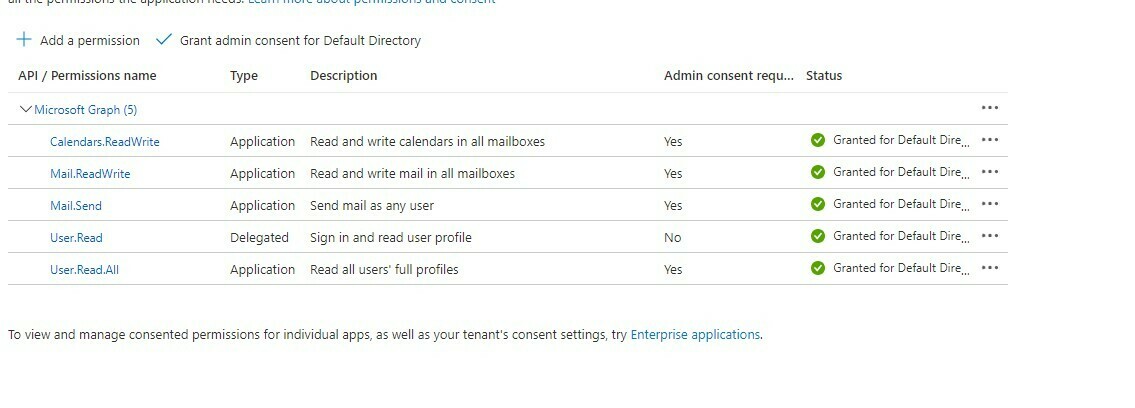This screenshot has height=408, width=1135.
Task: Collapse the Microsoft Graph permissions group chevron
Action: (25, 109)
